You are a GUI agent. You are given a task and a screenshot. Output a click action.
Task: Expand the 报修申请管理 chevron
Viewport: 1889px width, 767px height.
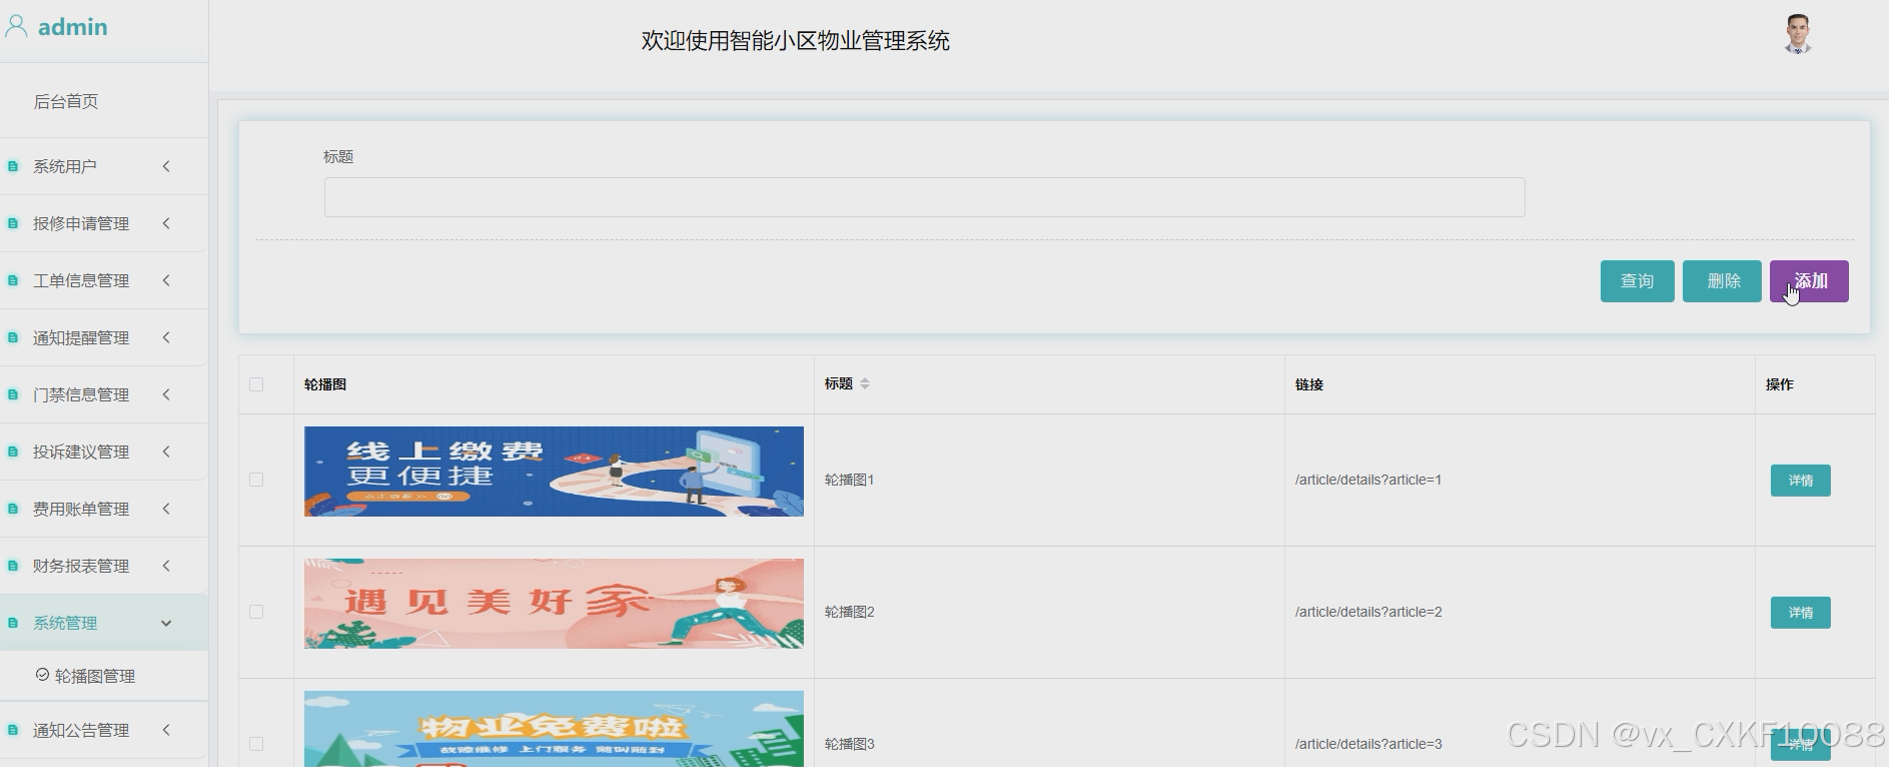(x=166, y=223)
